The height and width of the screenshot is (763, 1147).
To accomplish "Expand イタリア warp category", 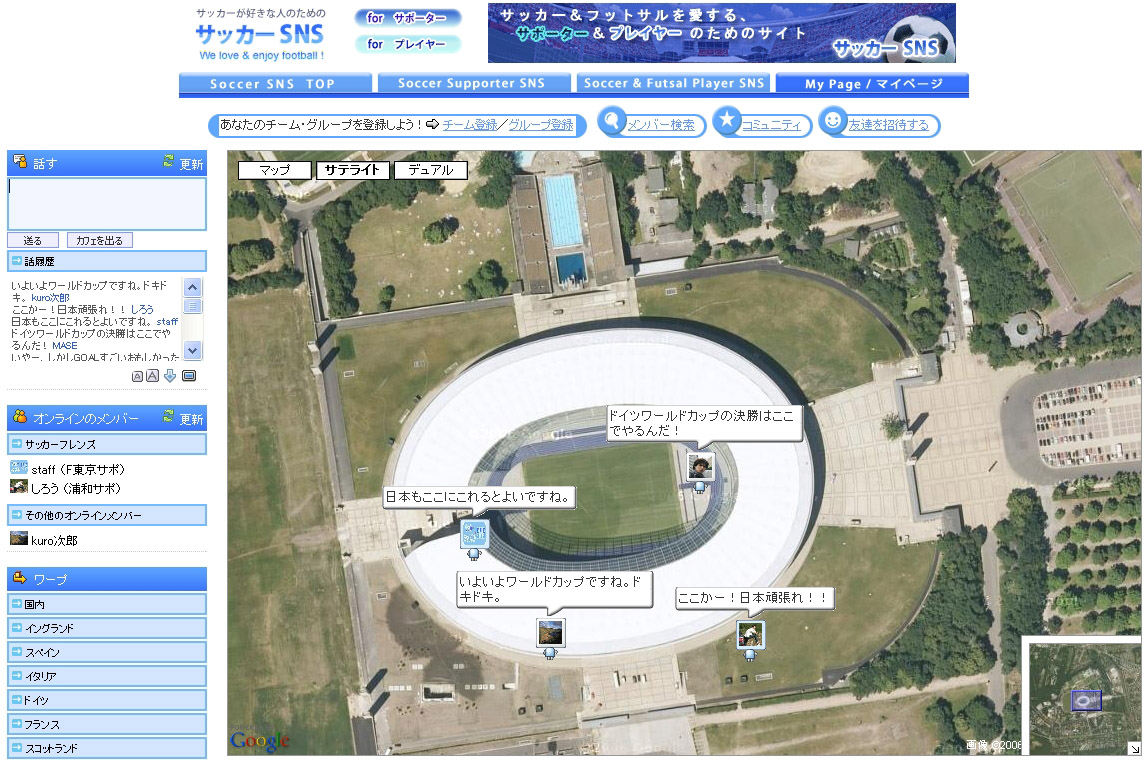I will [107, 676].
